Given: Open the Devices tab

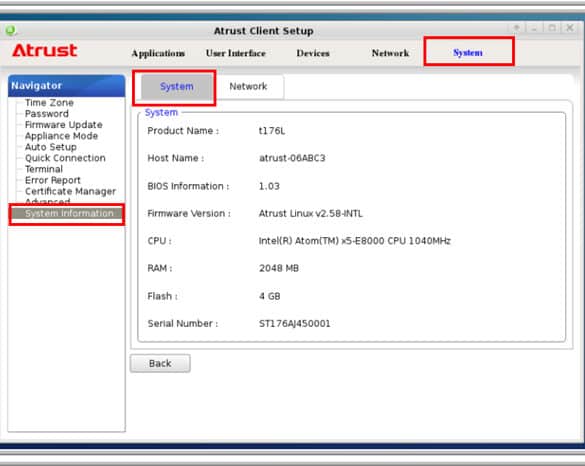Looking at the screenshot, I should click(313, 53).
